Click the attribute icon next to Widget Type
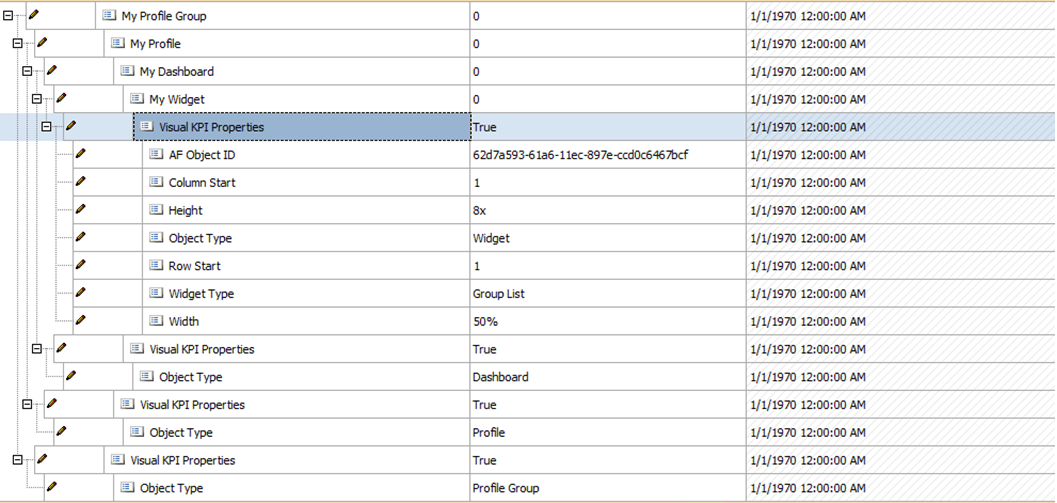The image size is (1057, 503). 156,294
